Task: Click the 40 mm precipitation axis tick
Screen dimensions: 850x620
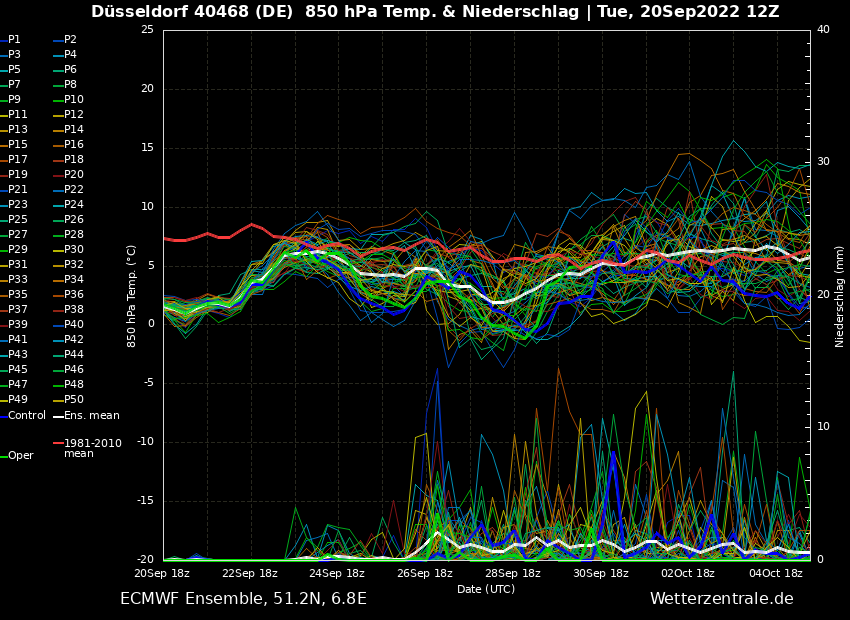Action: 823,30
